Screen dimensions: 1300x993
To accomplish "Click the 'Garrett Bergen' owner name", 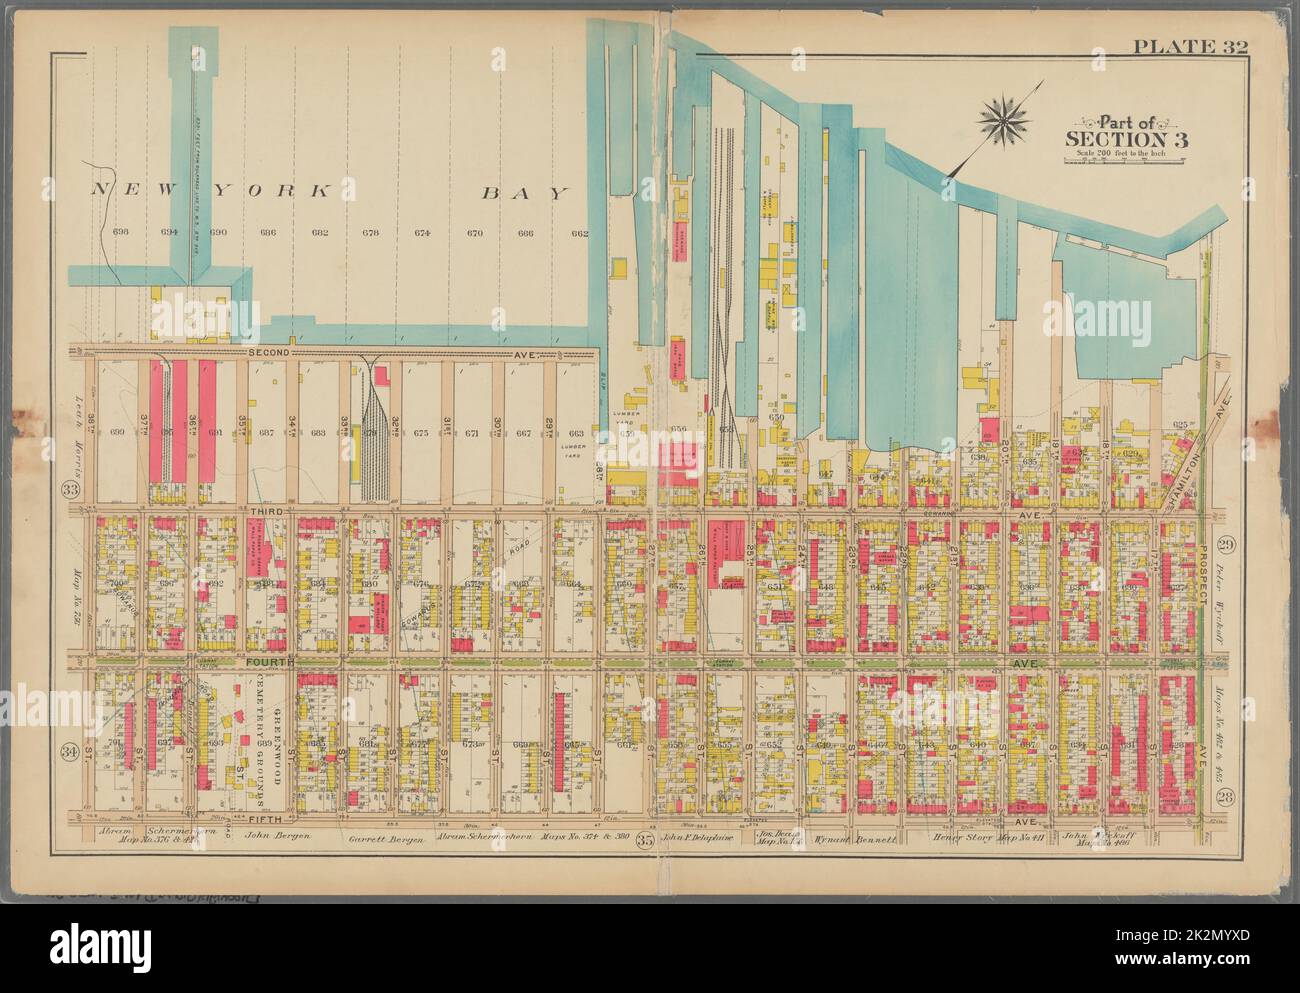I will tap(387, 839).
